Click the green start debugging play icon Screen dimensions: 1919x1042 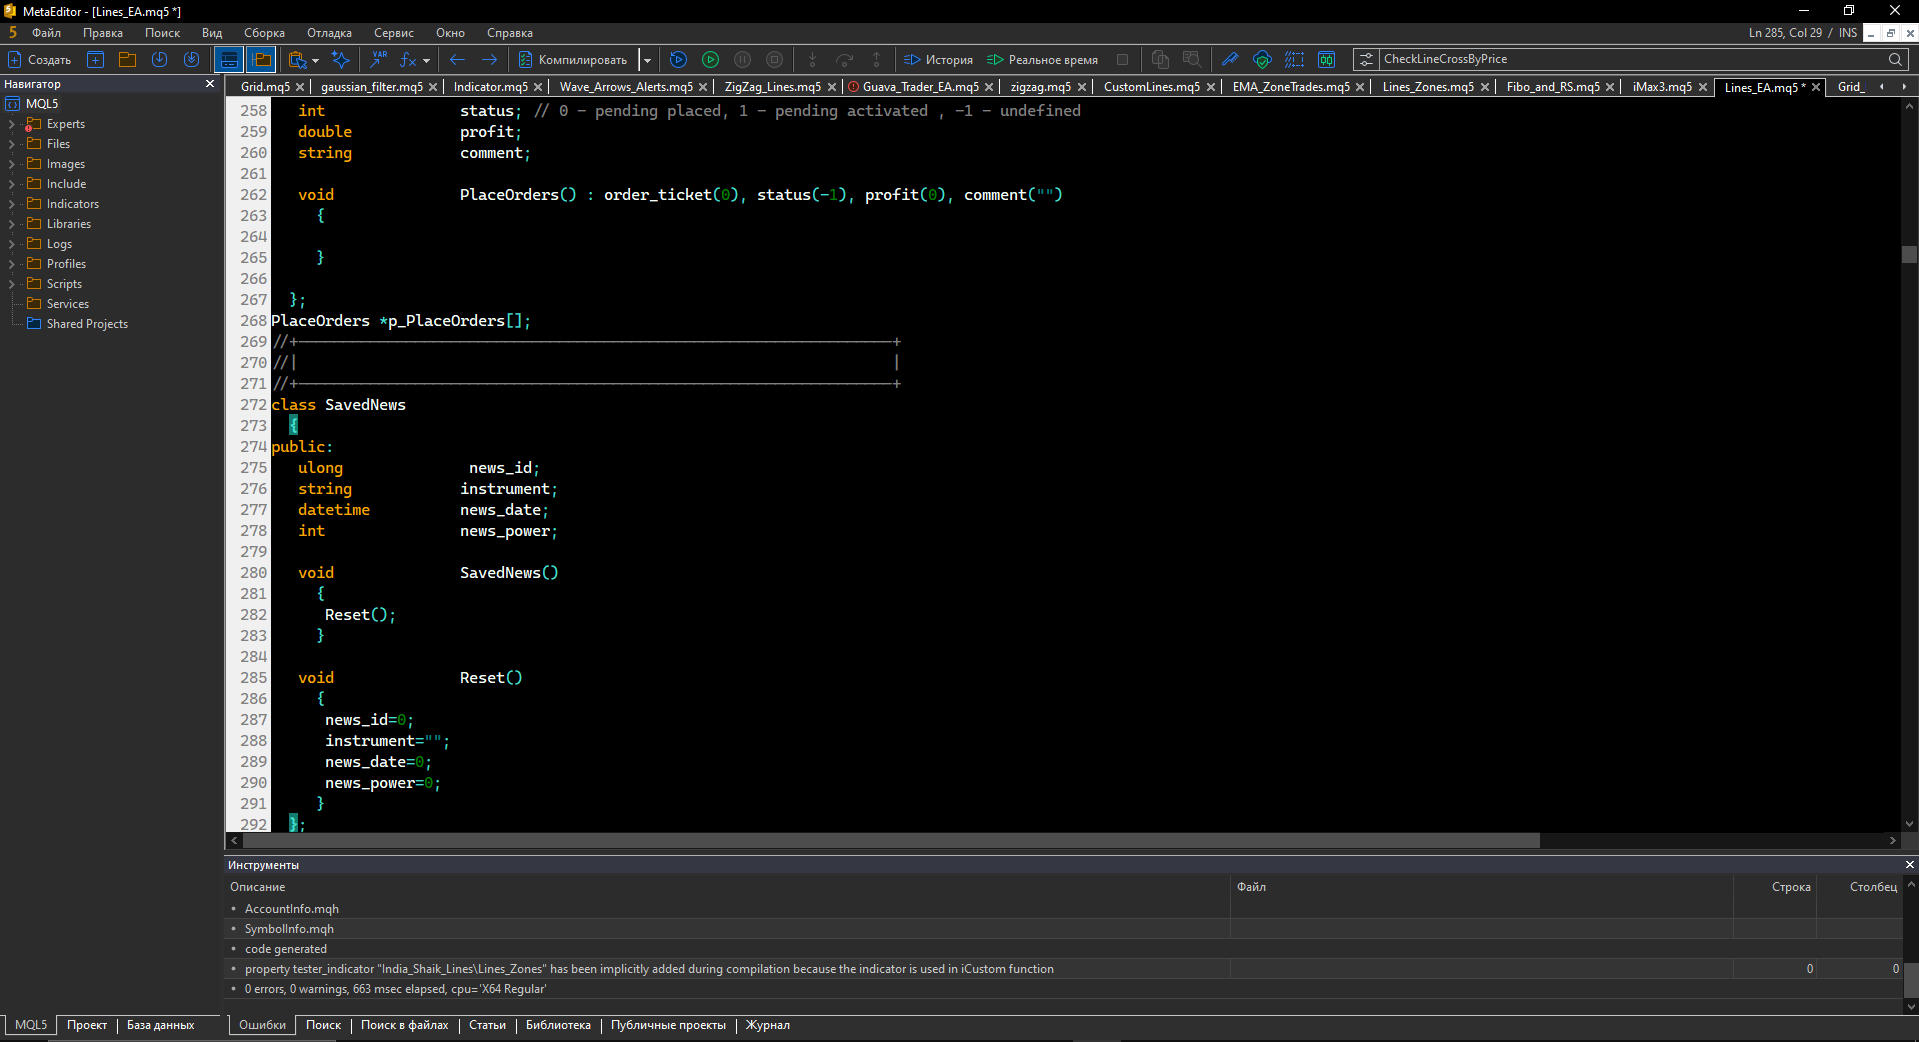[710, 60]
